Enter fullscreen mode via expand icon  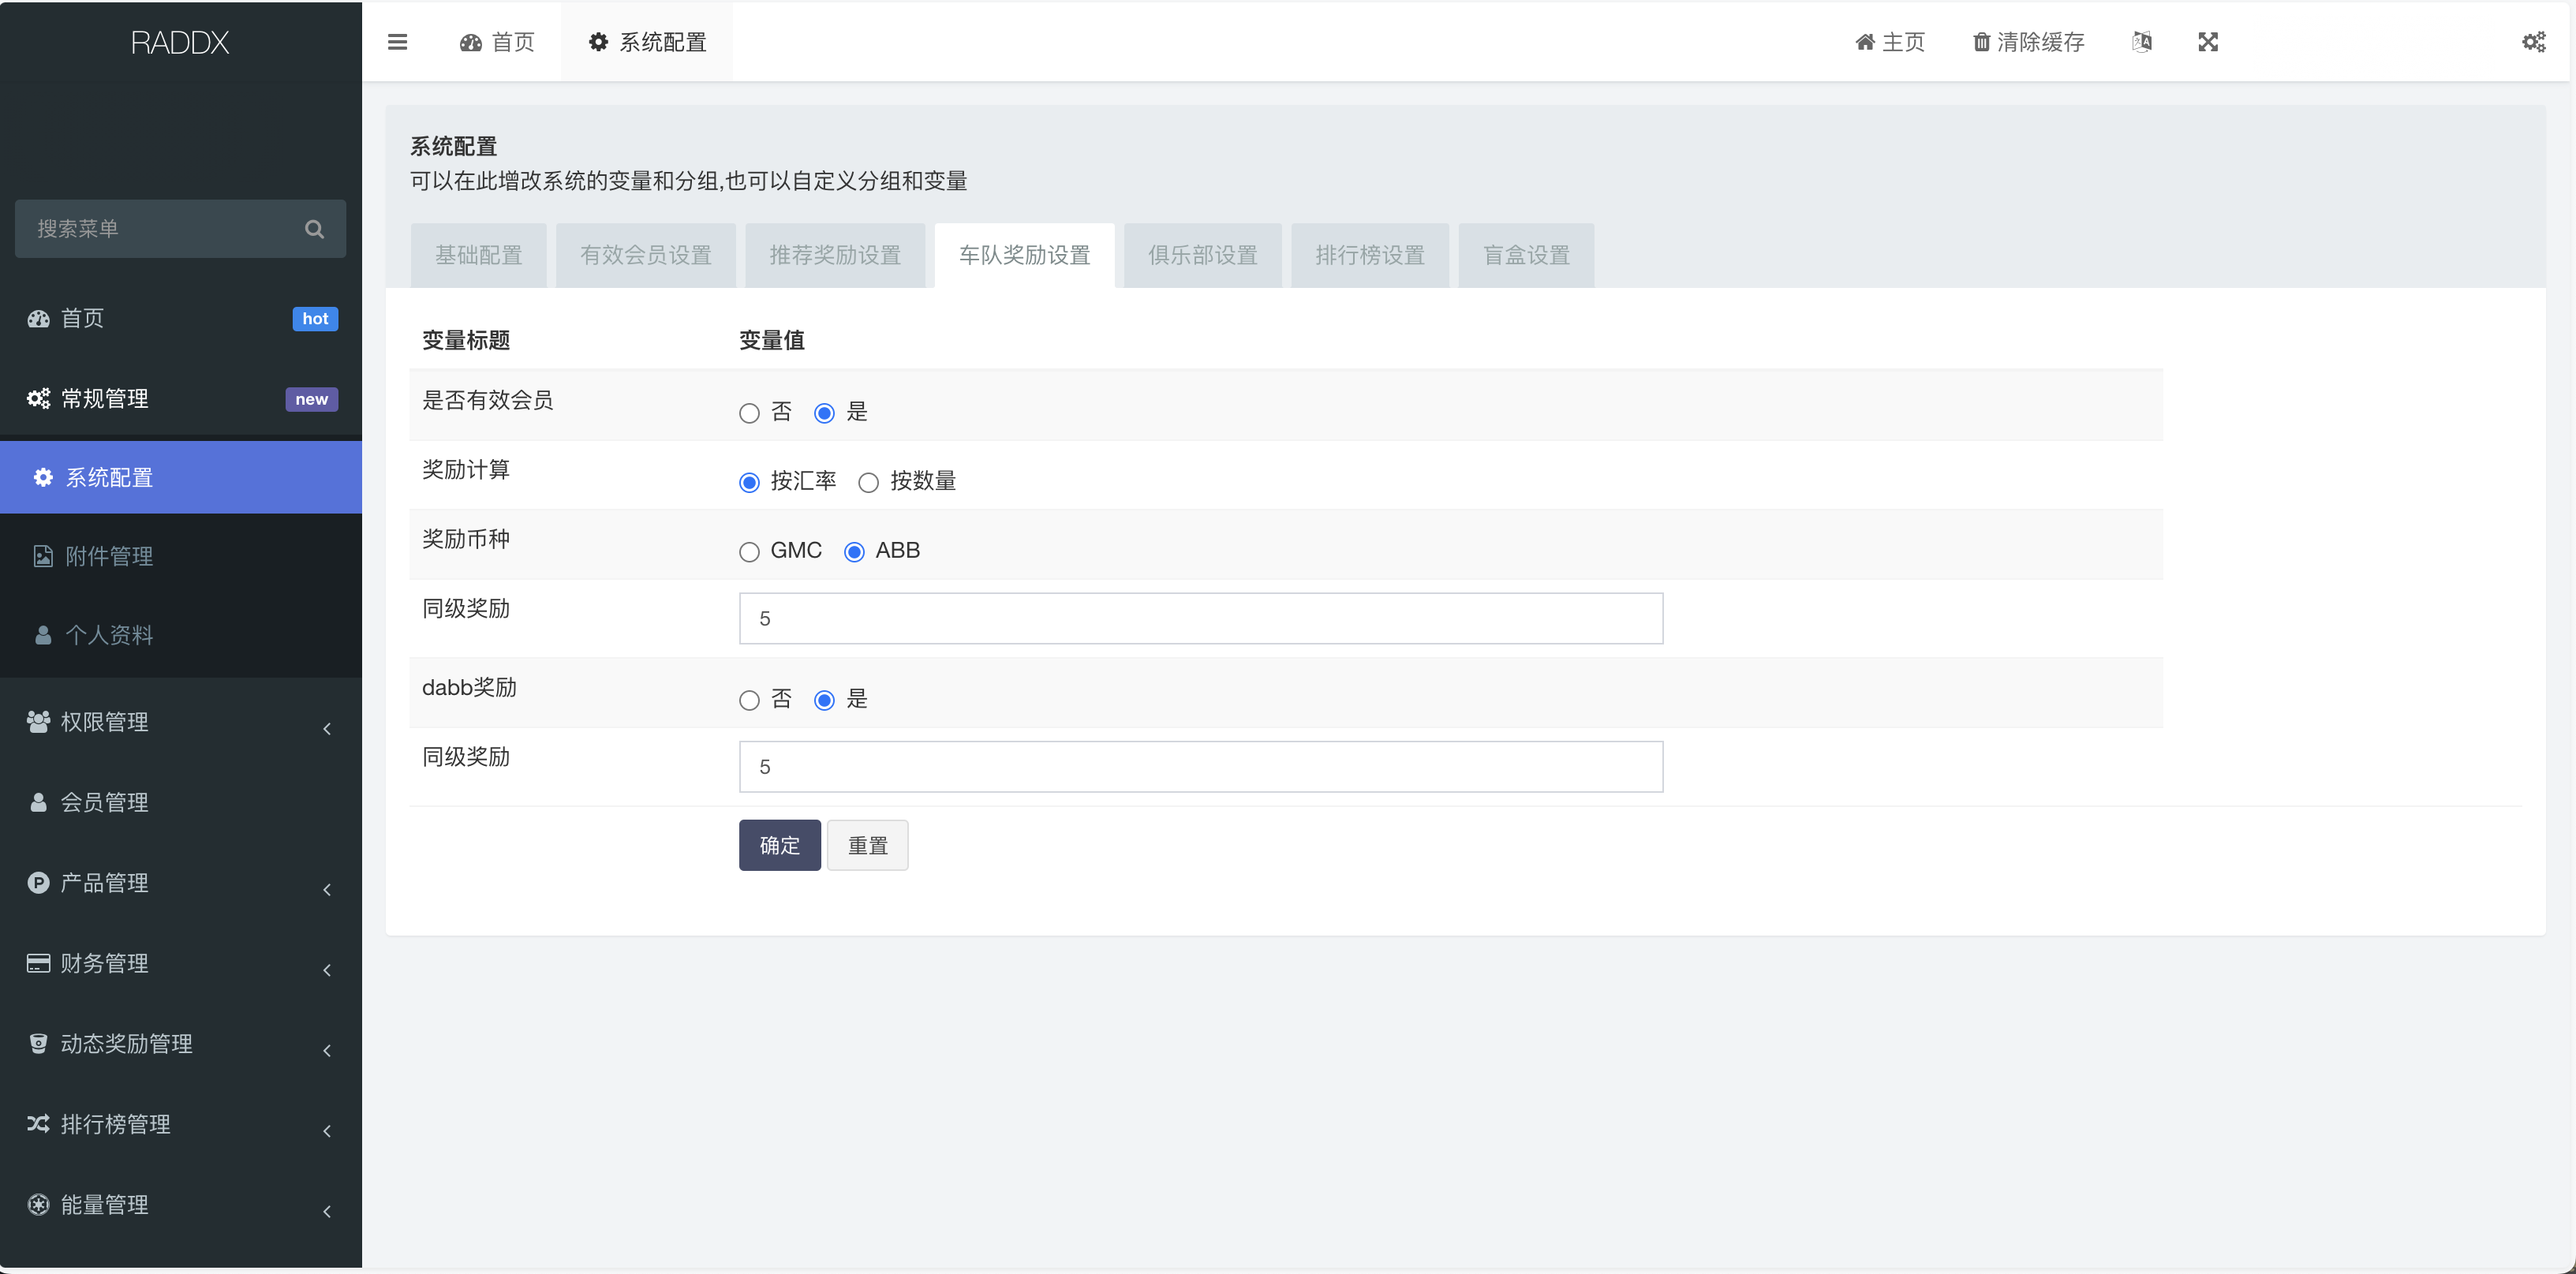coord(2208,42)
